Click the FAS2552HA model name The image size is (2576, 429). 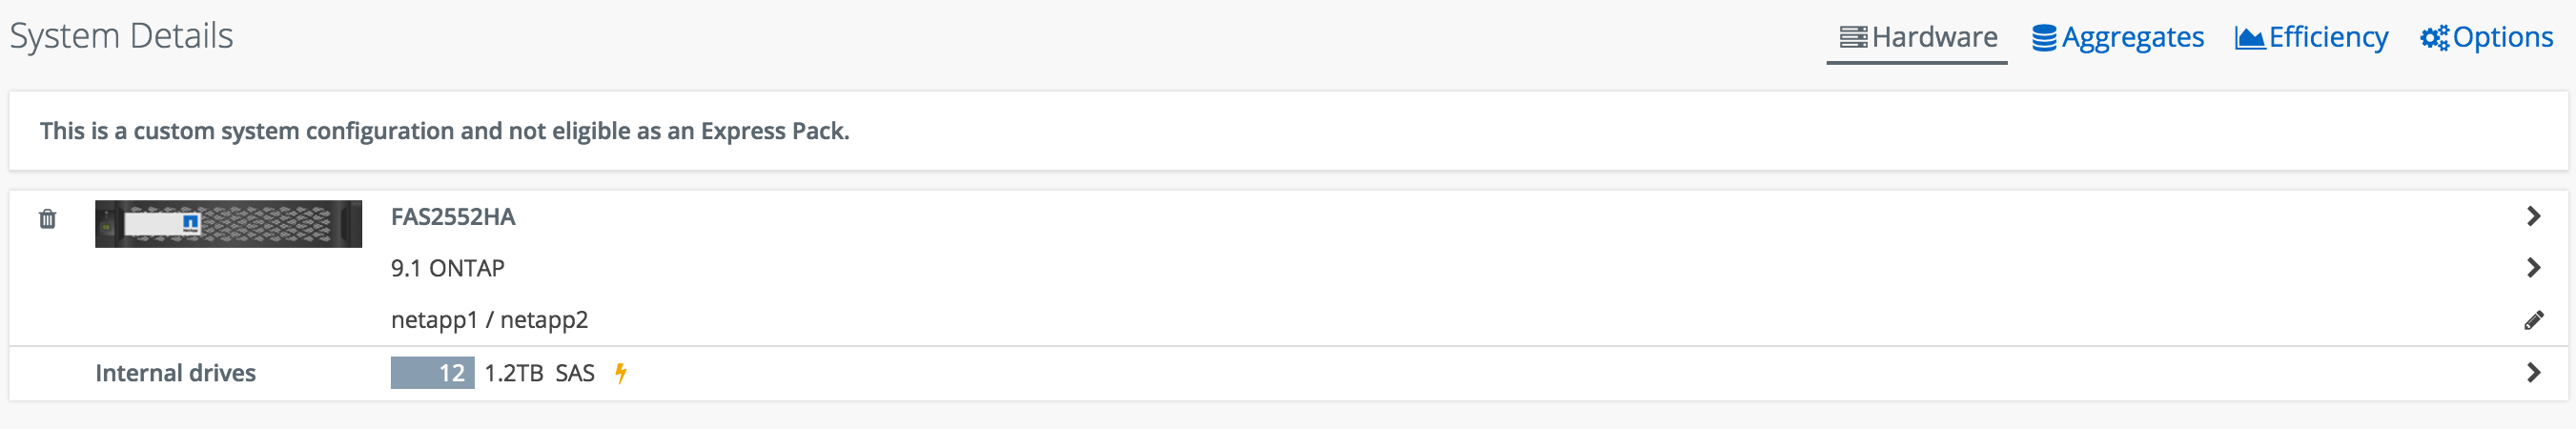click(x=453, y=217)
